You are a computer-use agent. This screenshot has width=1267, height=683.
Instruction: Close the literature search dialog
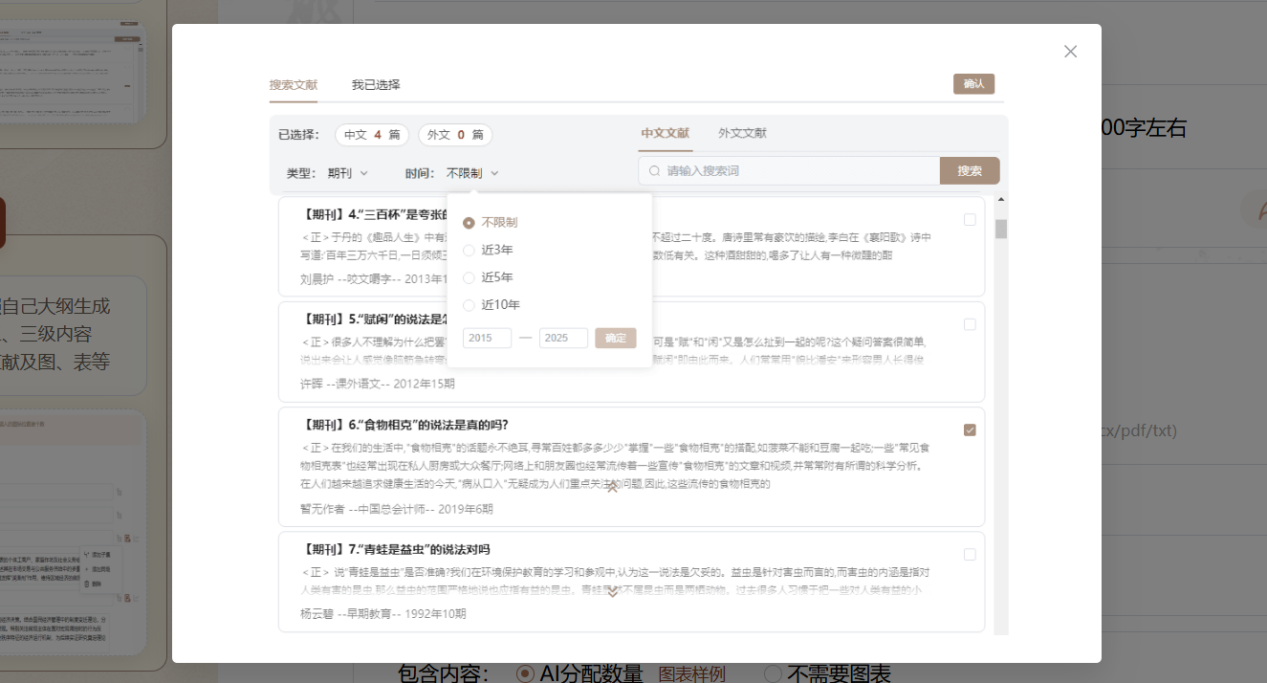1070,51
